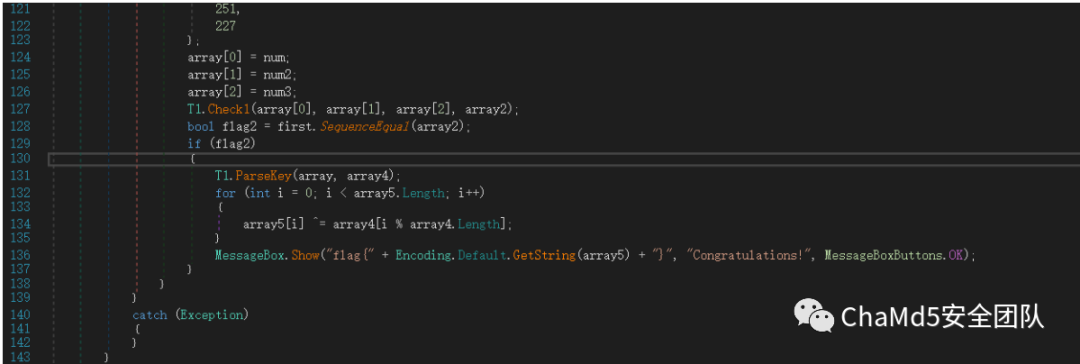Click line number 130 in the gutter
The height and width of the screenshot is (364, 1080).
click(x=21, y=159)
